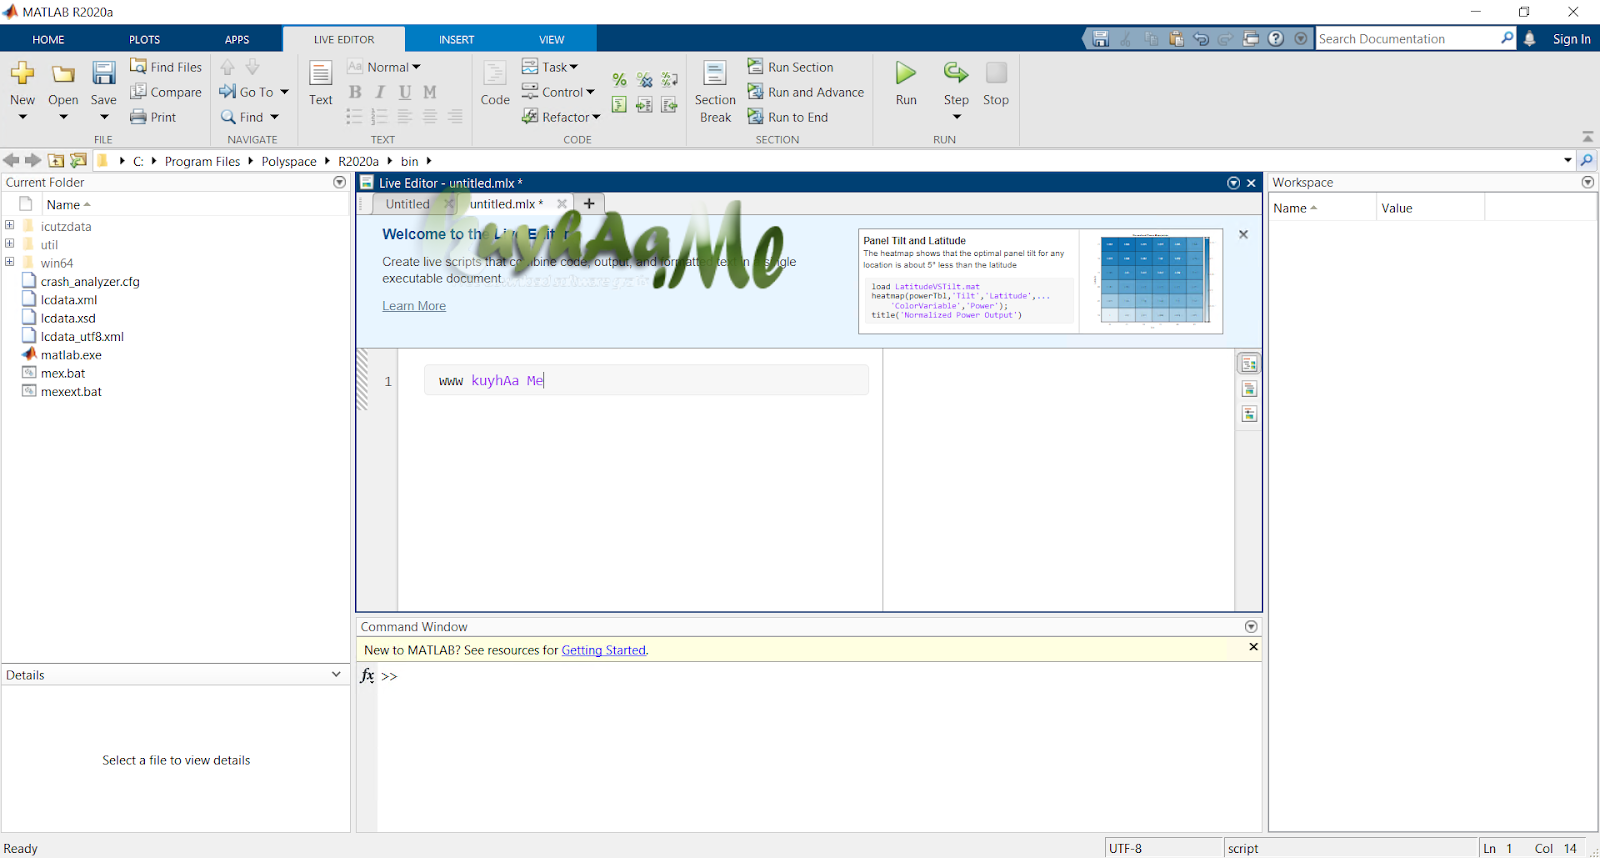
Task: Open the dropdown arrow under Step
Action: pyautogui.click(x=956, y=117)
